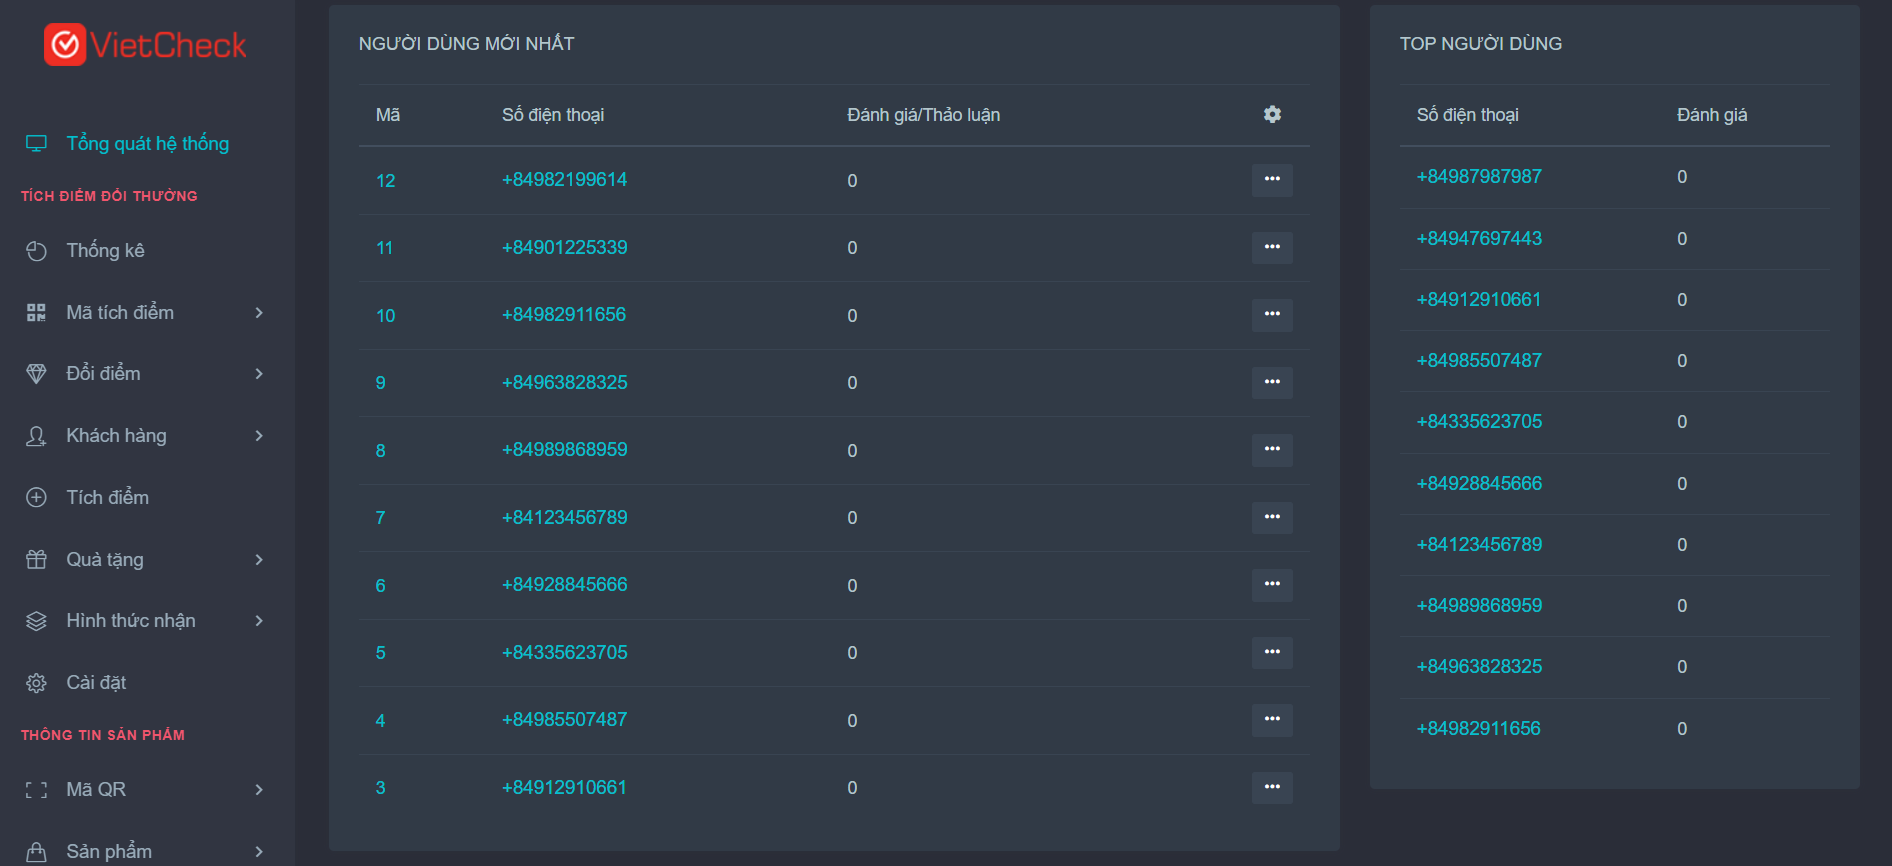The height and width of the screenshot is (866, 1892).
Task: Open +84912910661 in Top người dùng
Action: (1478, 300)
